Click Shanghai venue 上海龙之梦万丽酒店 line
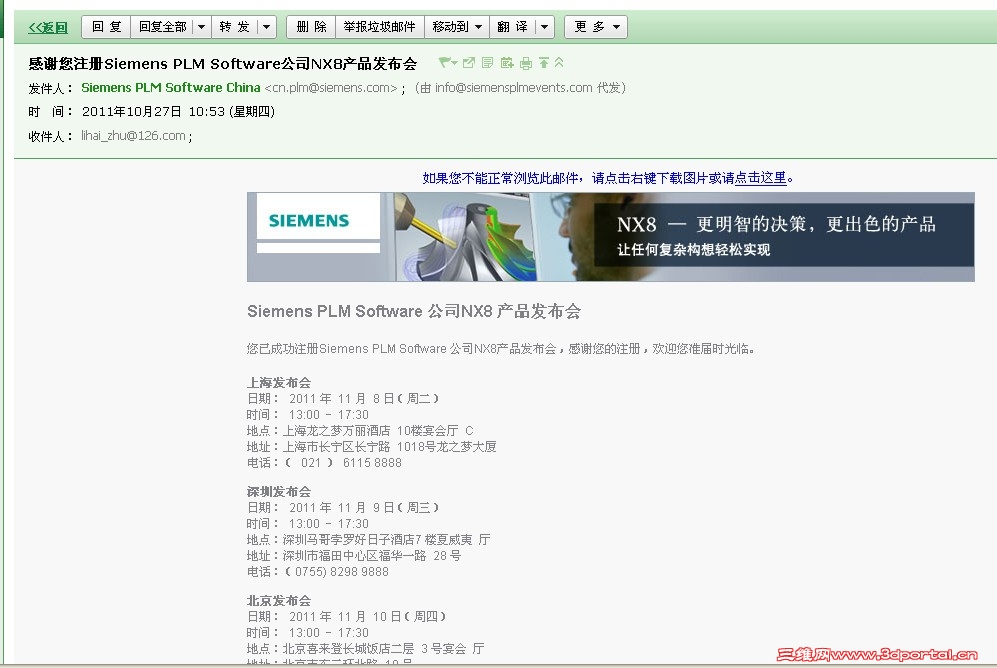Screen dimensions: 997x668 click(x=360, y=431)
